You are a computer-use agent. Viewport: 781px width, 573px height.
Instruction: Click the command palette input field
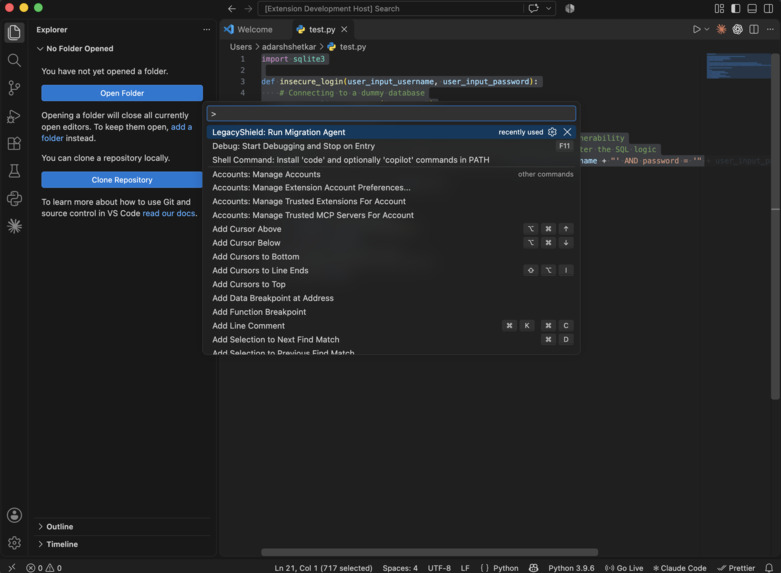click(391, 114)
